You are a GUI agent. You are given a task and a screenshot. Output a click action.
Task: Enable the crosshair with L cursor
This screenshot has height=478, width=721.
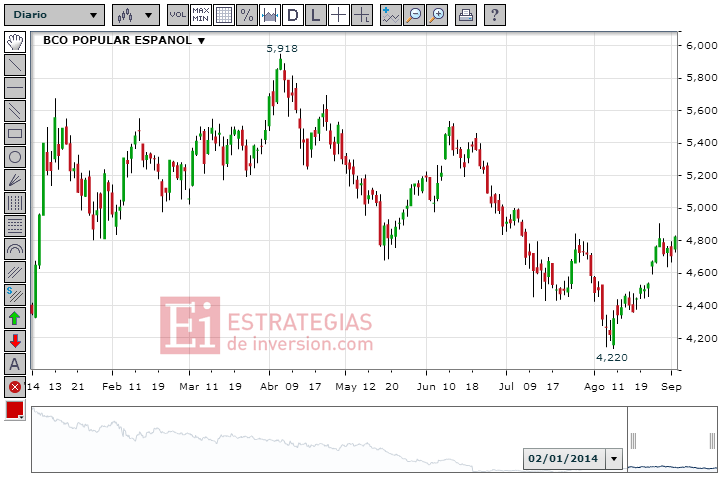click(x=361, y=15)
